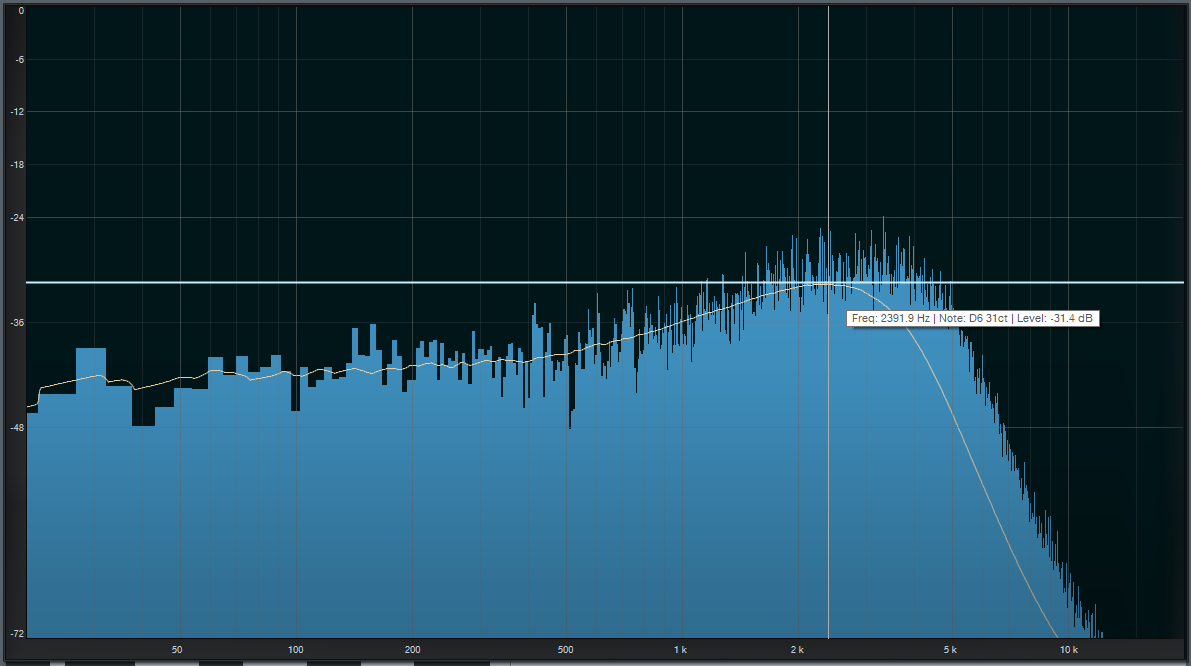Click the "-36" dB axis label
1191x666 pixels.
(17, 323)
